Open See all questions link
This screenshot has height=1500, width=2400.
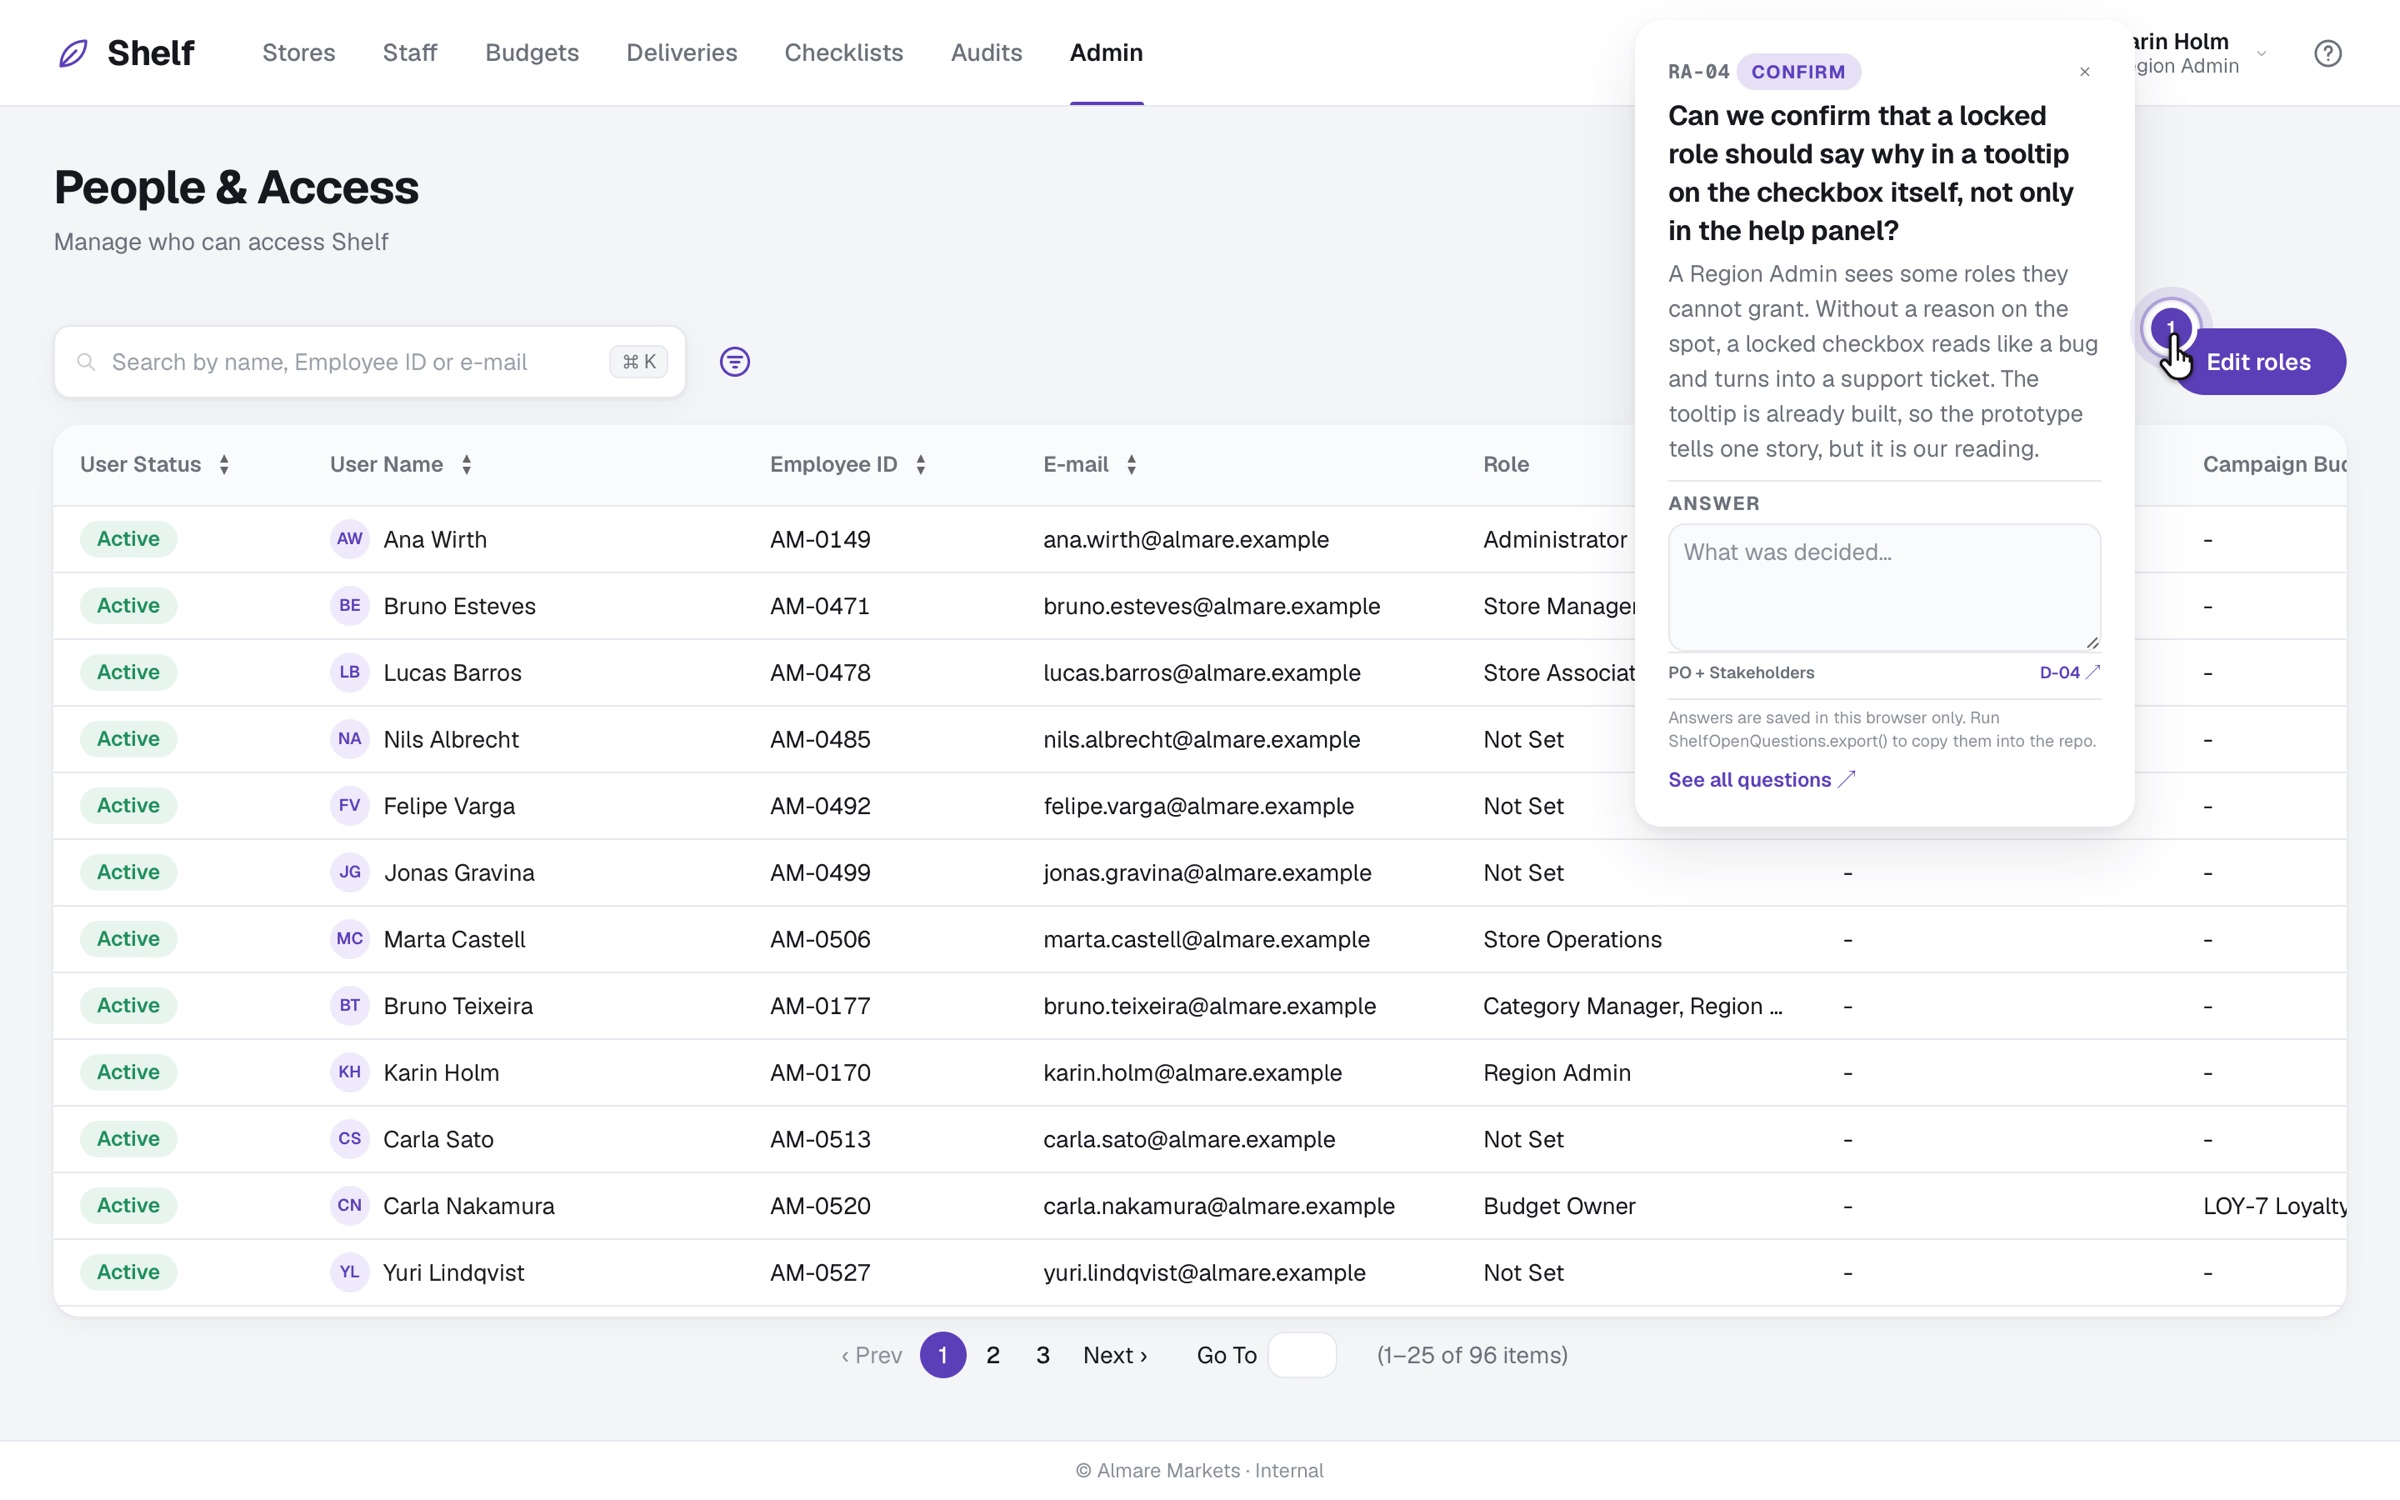coord(1761,780)
